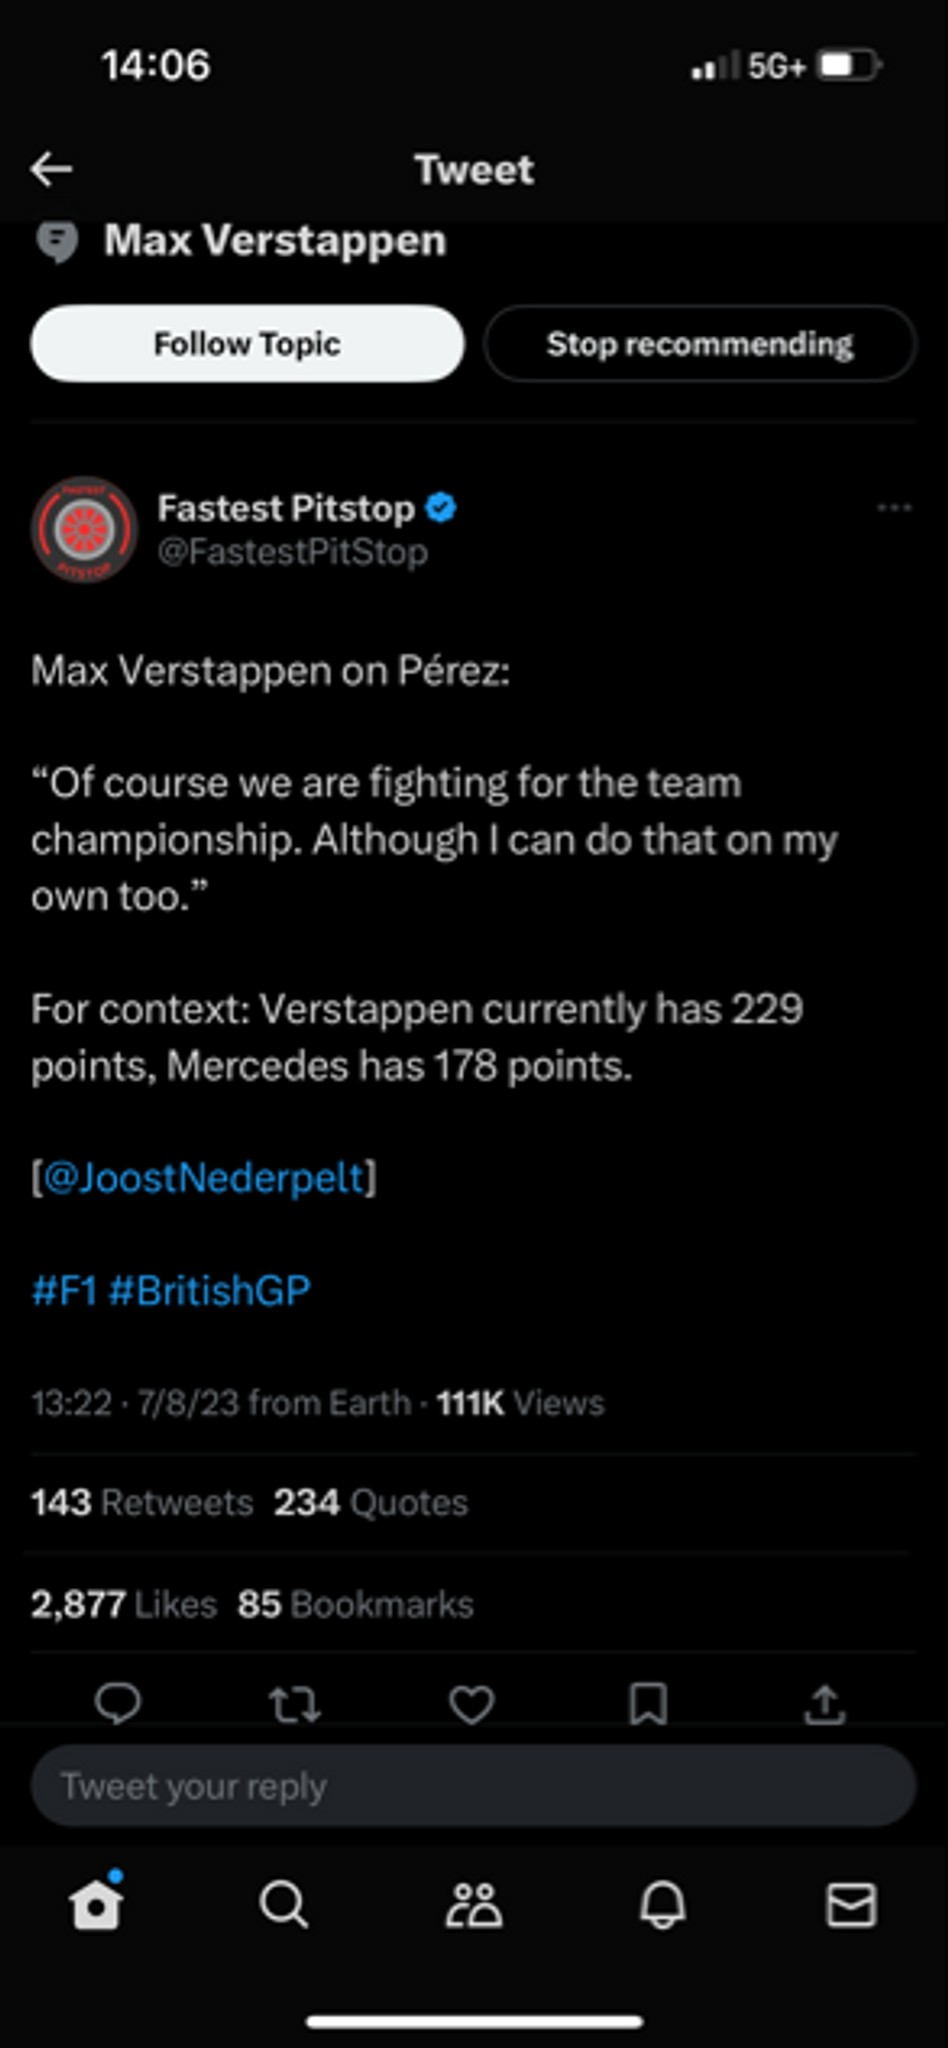This screenshot has width=948, height=2048.
Task: Open the Fastest Pitstop profile picture
Action: coord(84,529)
